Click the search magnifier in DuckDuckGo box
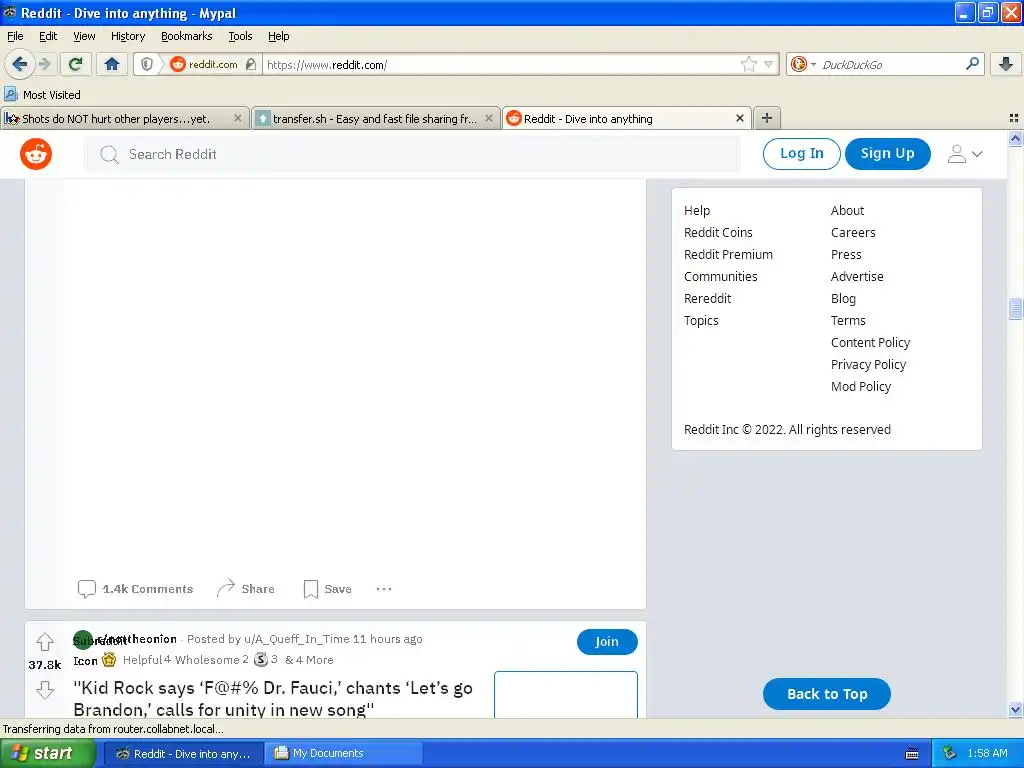Image resolution: width=1024 pixels, height=768 pixels. [x=972, y=63]
